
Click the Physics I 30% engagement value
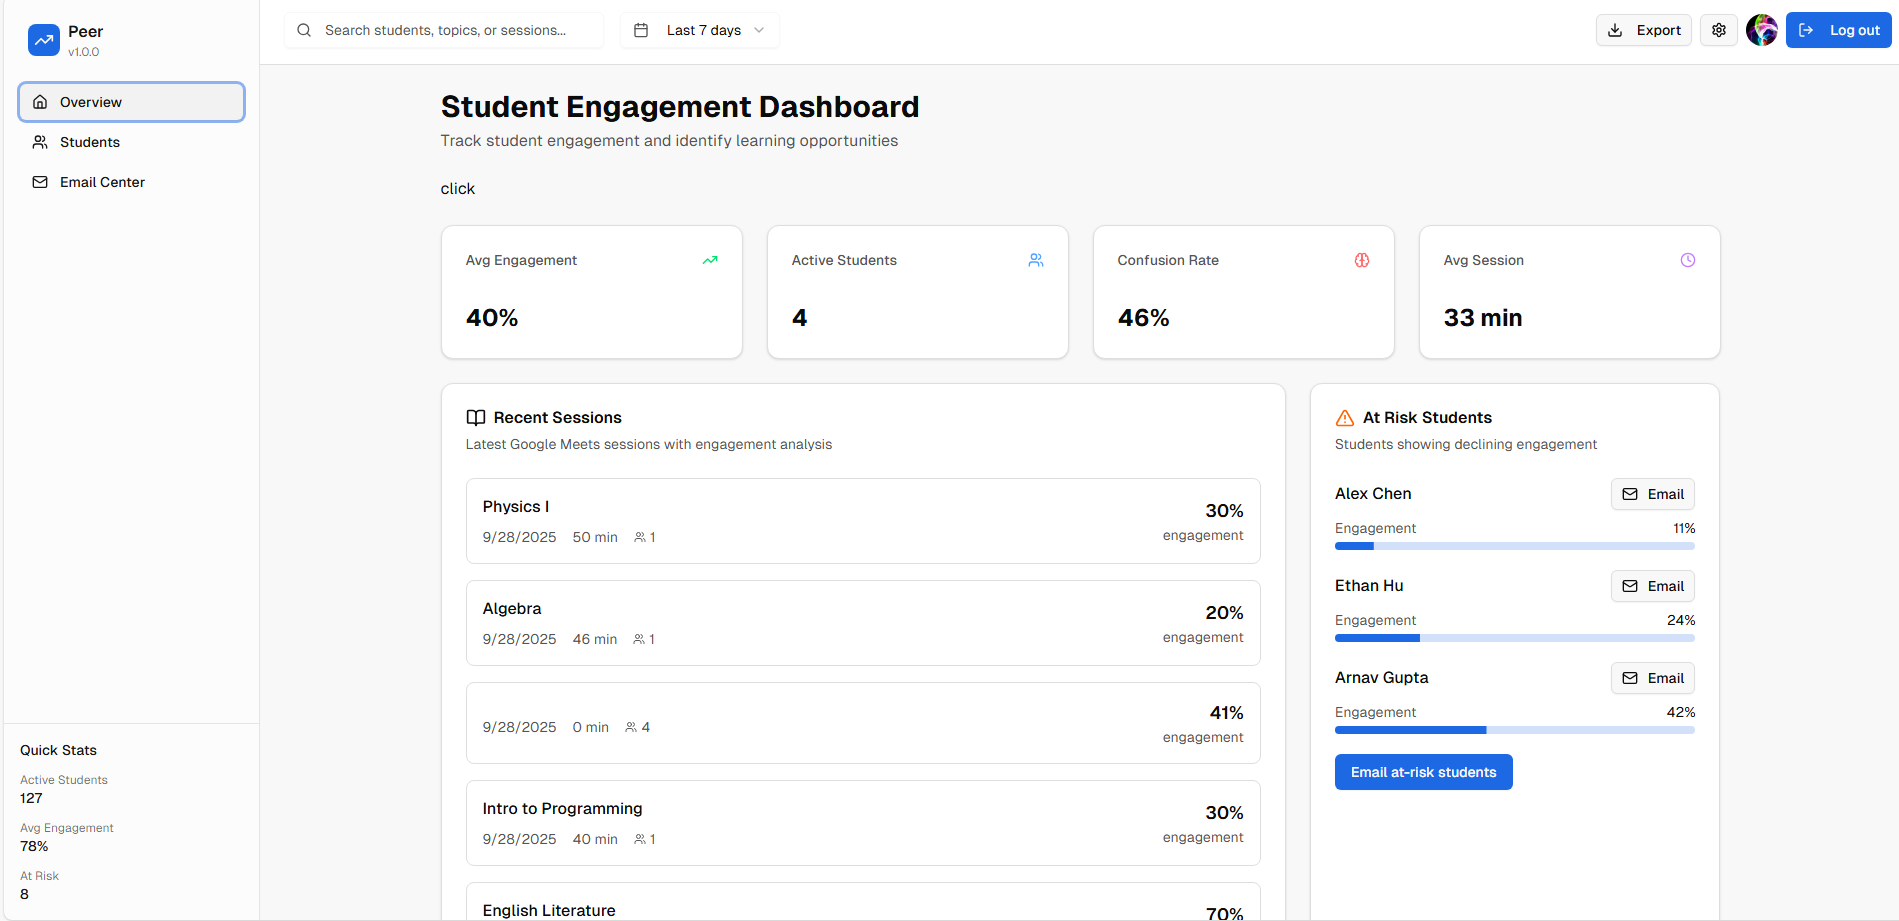pos(1224,511)
